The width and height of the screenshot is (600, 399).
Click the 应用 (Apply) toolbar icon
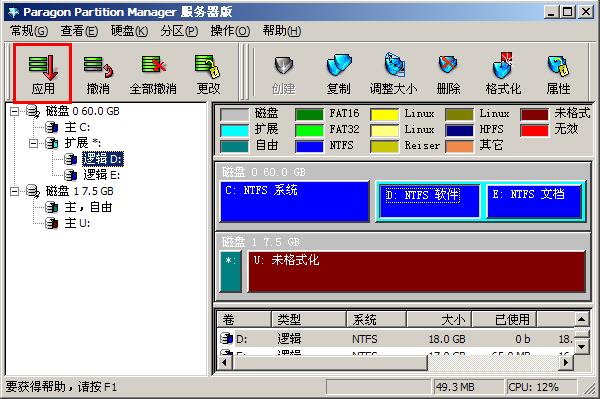(x=43, y=67)
